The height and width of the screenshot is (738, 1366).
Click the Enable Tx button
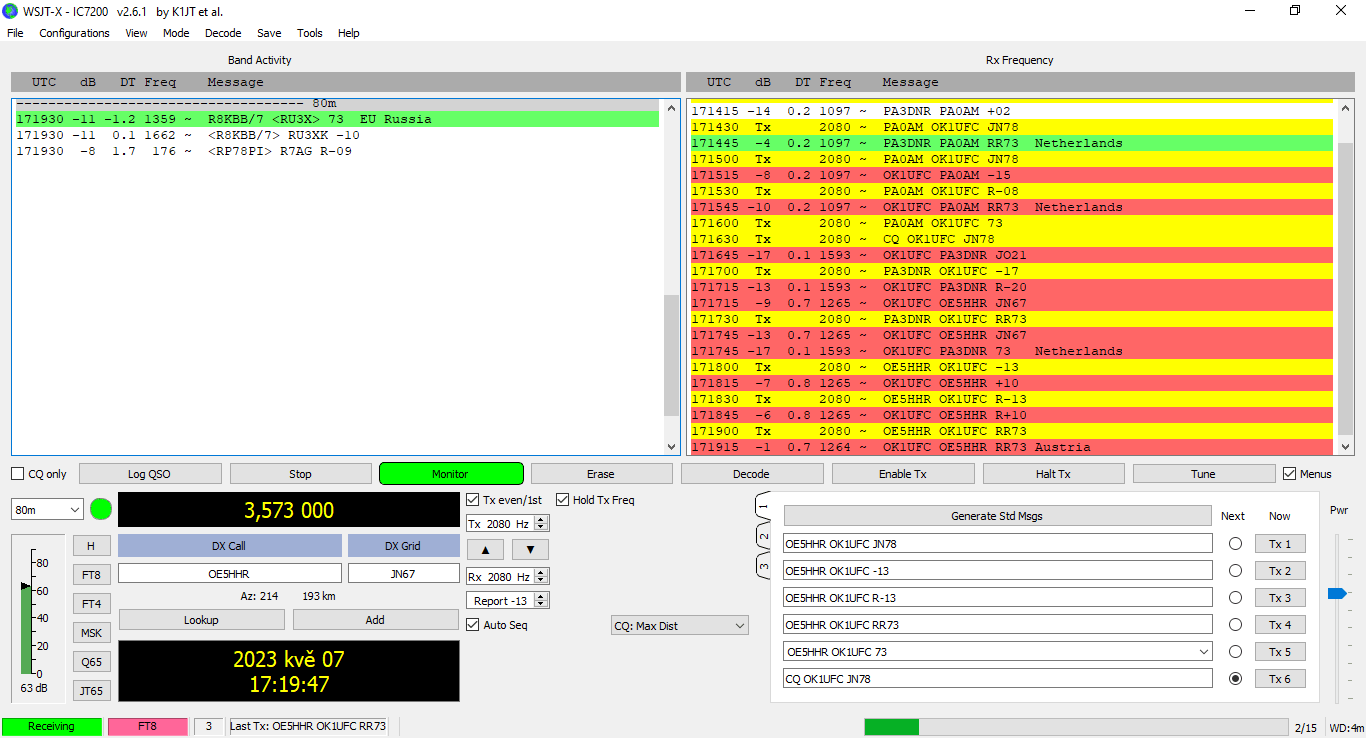(902, 474)
